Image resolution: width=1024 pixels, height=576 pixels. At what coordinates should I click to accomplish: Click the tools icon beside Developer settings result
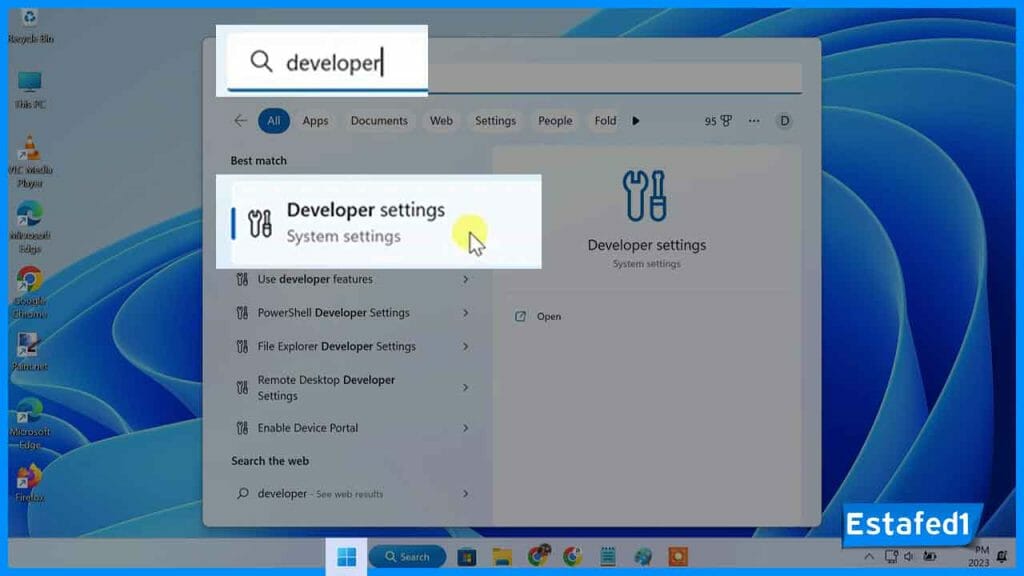coord(260,223)
